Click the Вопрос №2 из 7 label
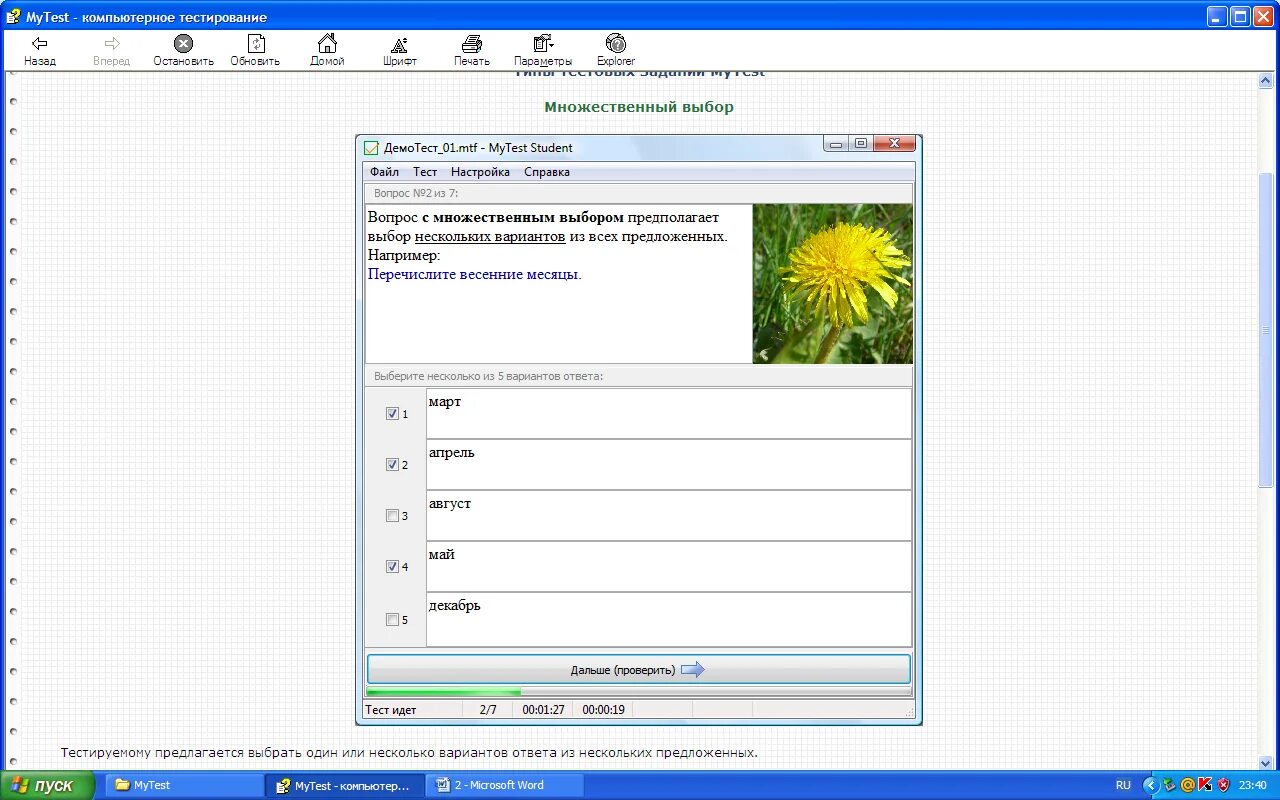1280x800 pixels. point(416,193)
